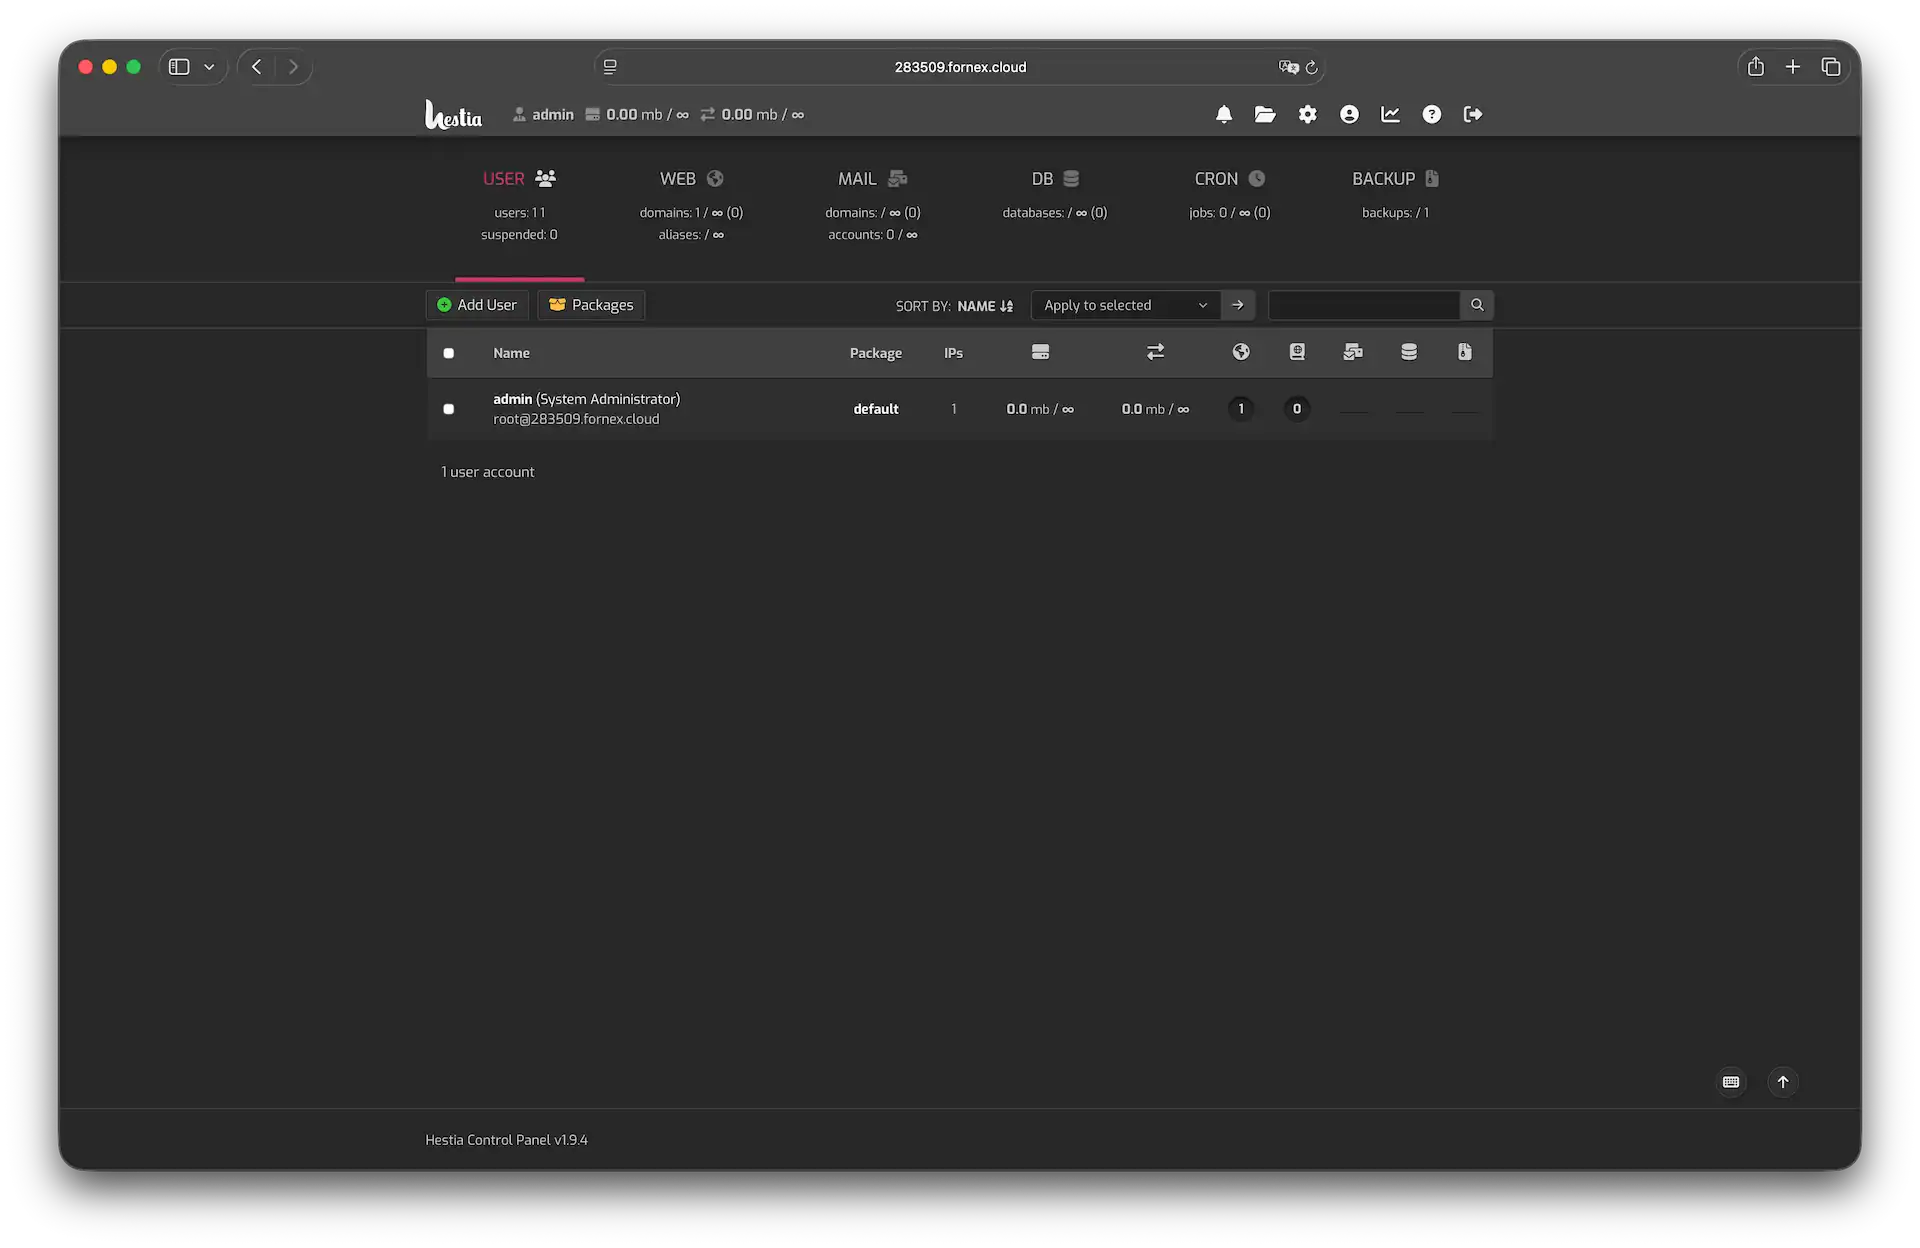Click the search magnifier button
This screenshot has height=1248, width=1920.
tap(1476, 305)
